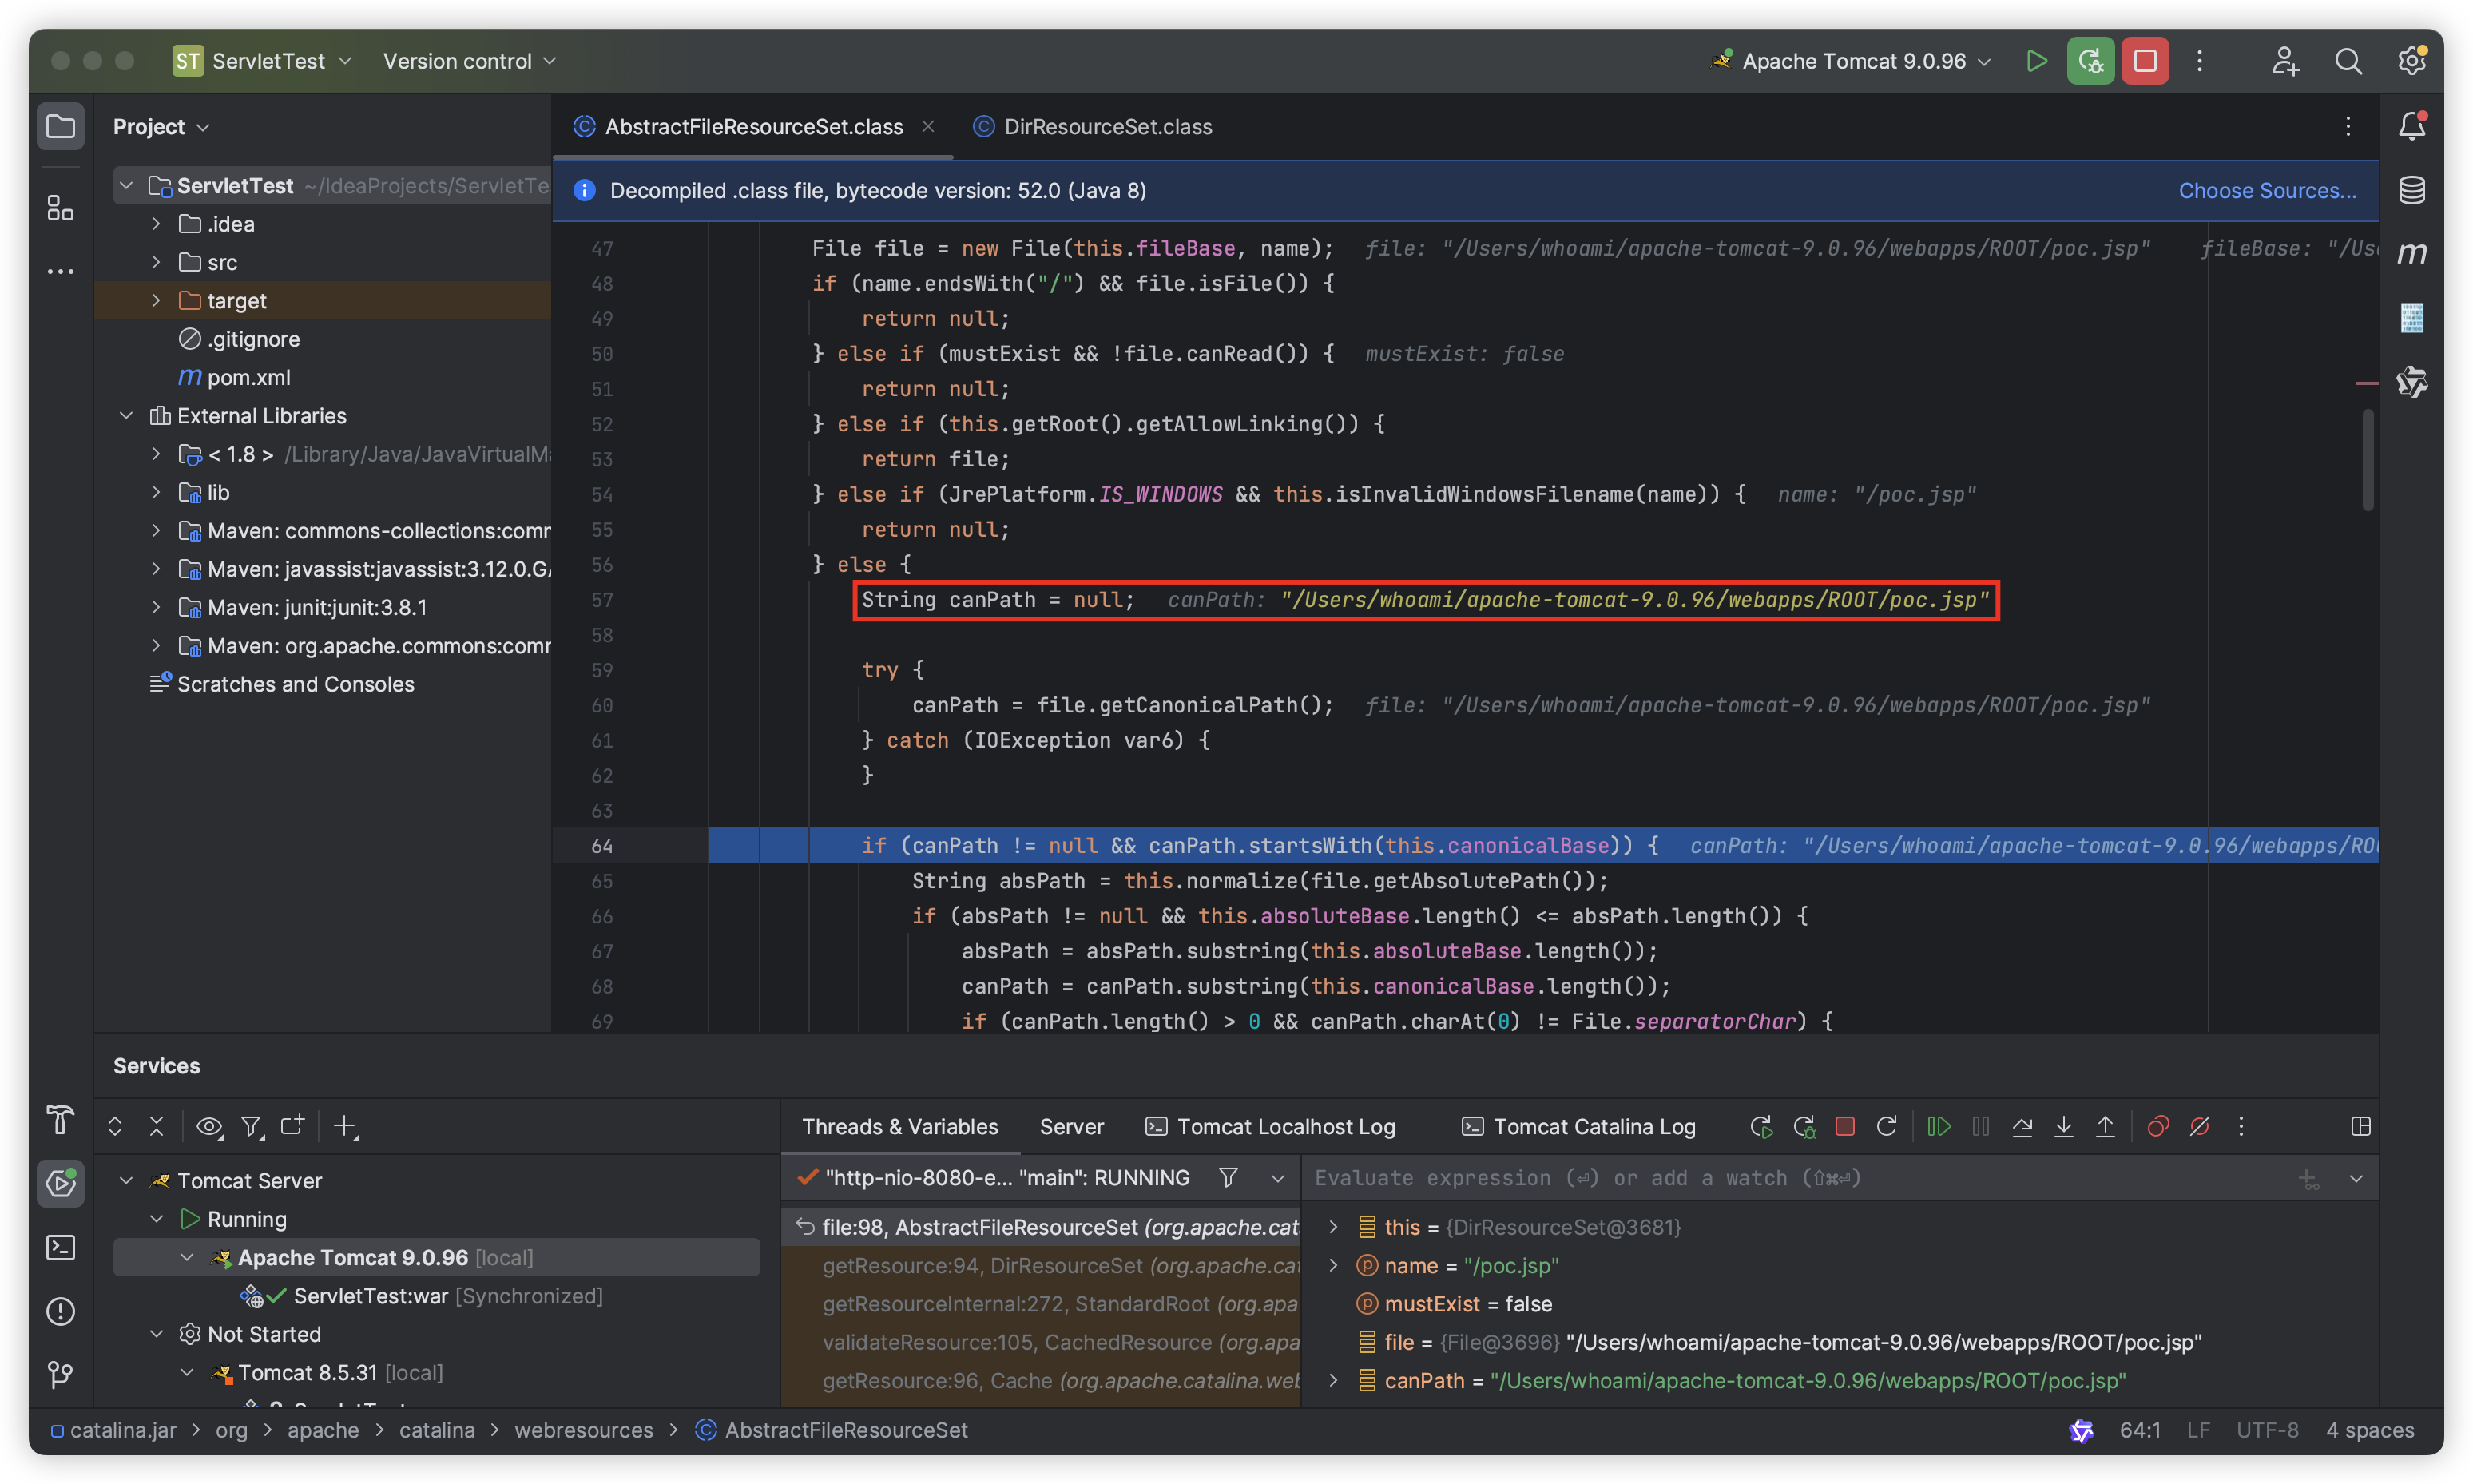The width and height of the screenshot is (2473, 1484).
Task: Open the Terminal tool window icon
Action: click(x=61, y=1248)
